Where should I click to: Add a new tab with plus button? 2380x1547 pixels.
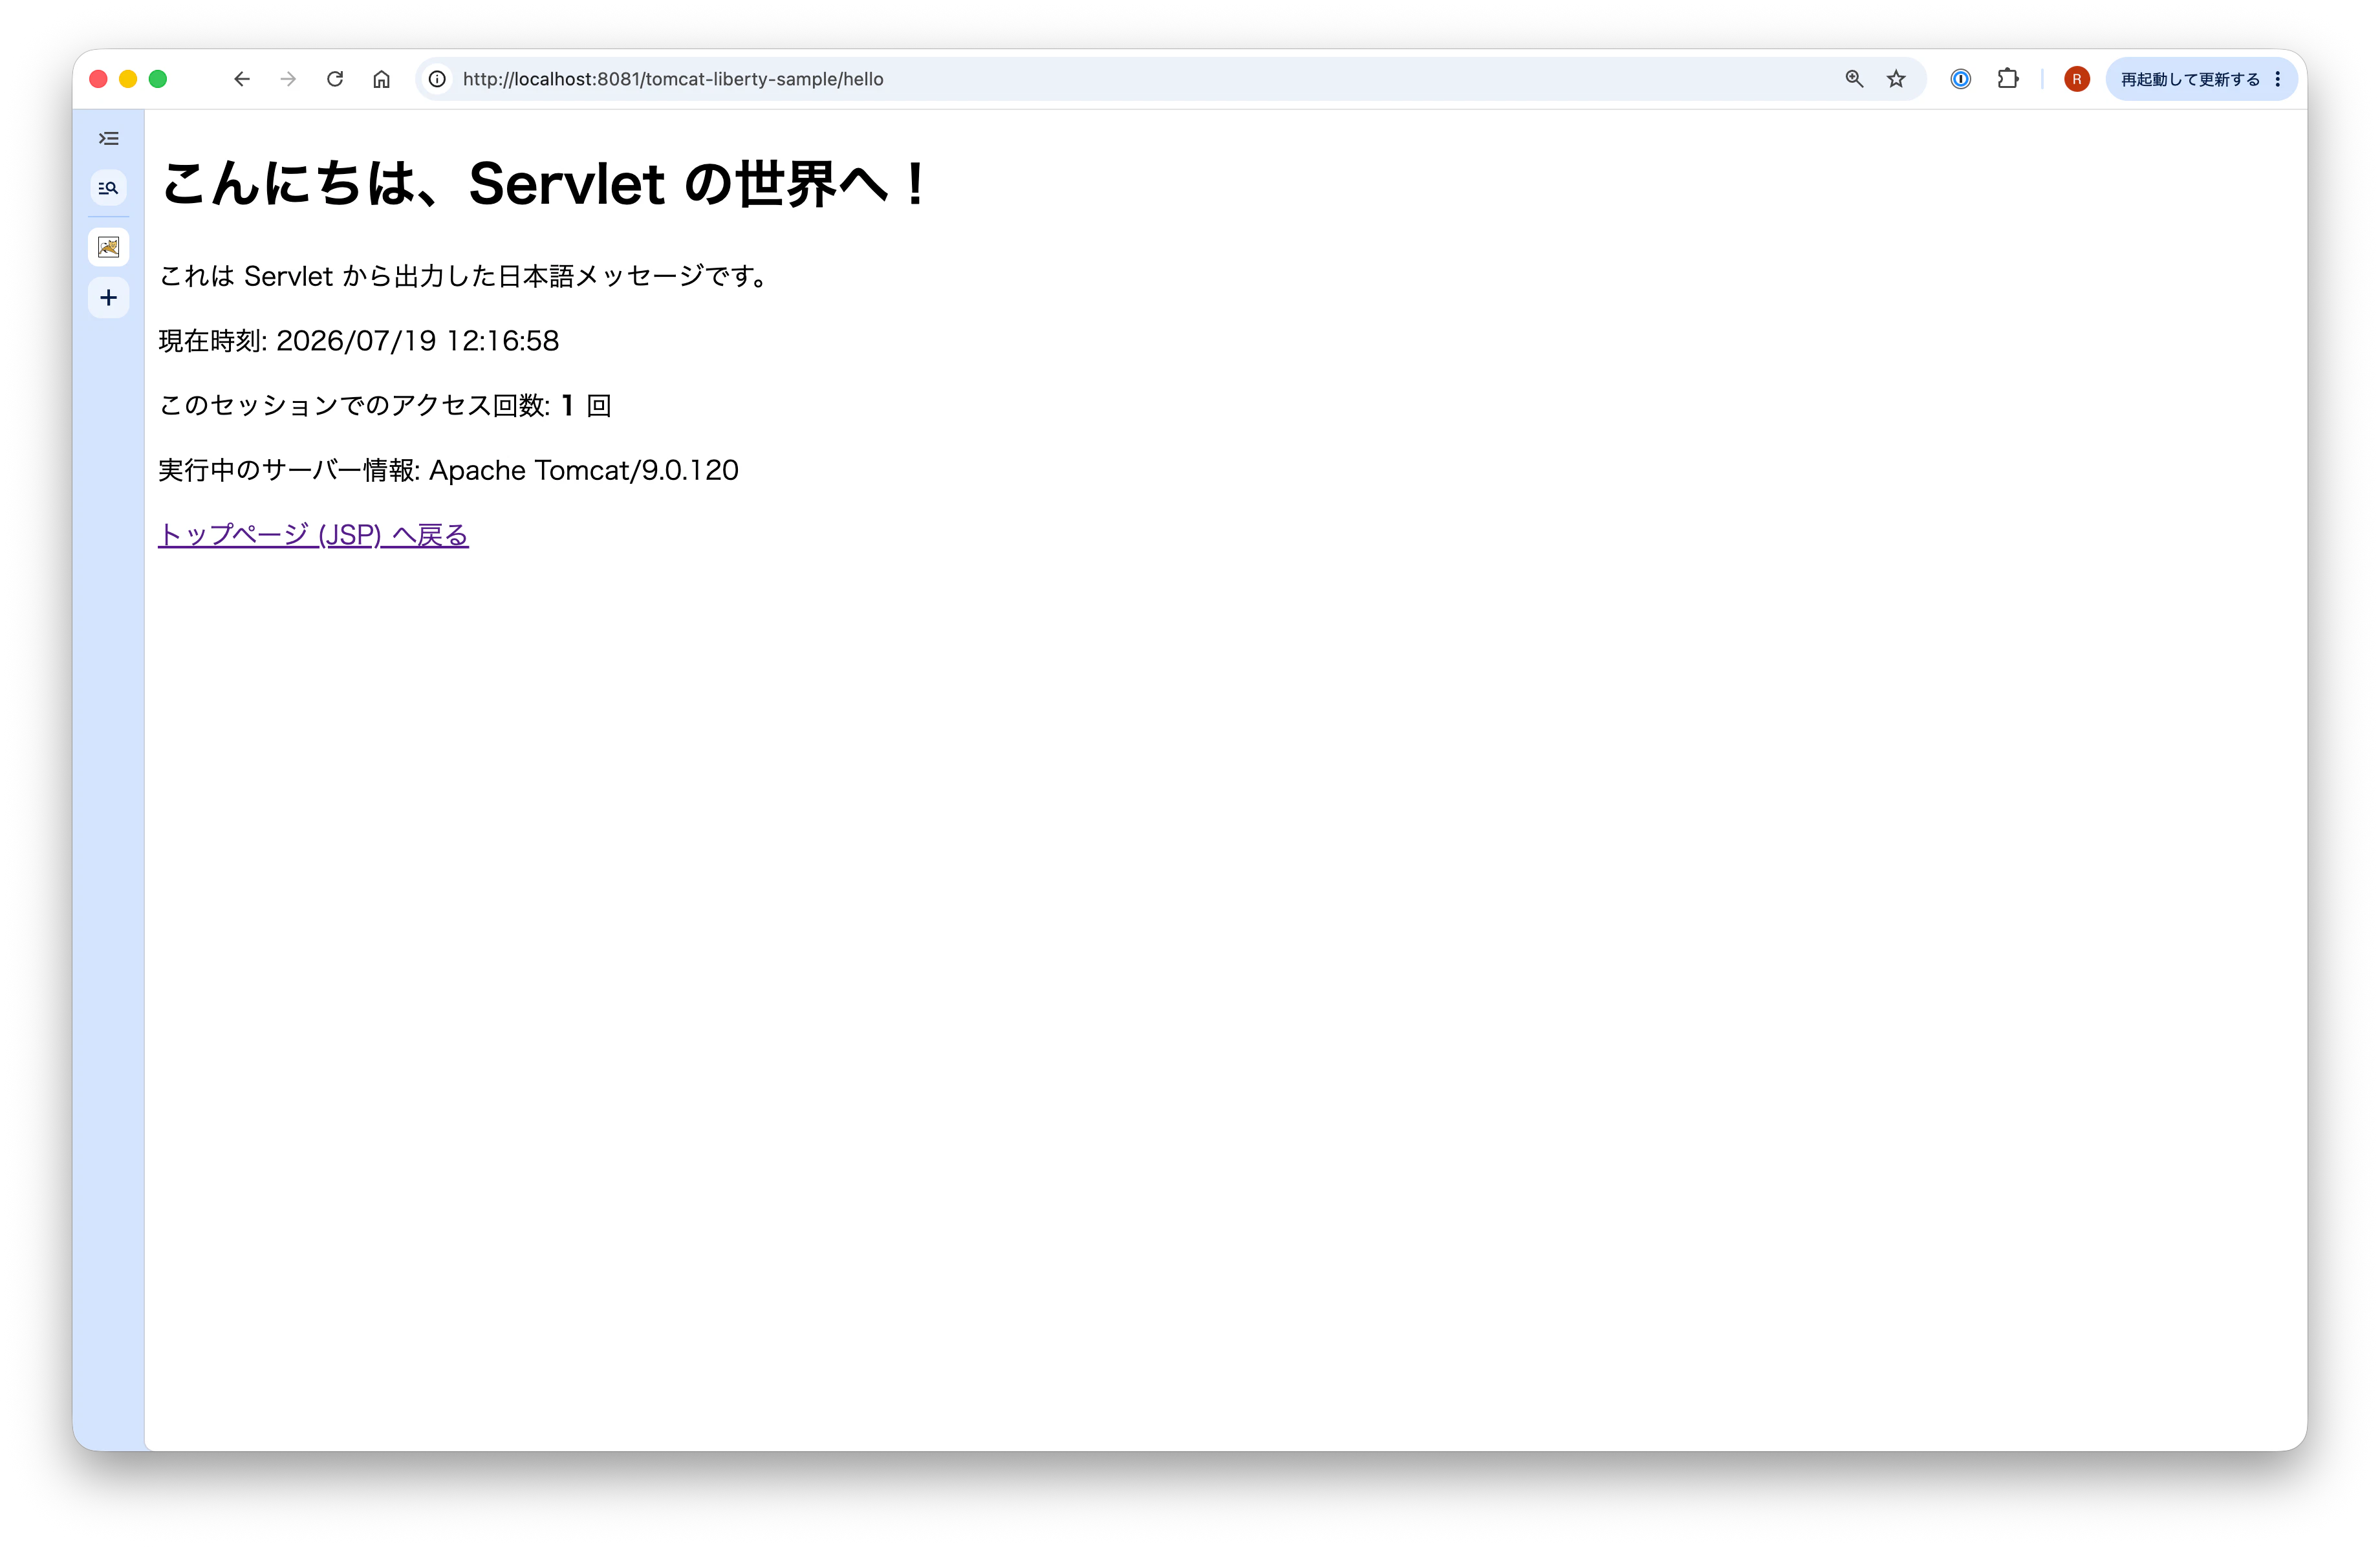[108, 297]
